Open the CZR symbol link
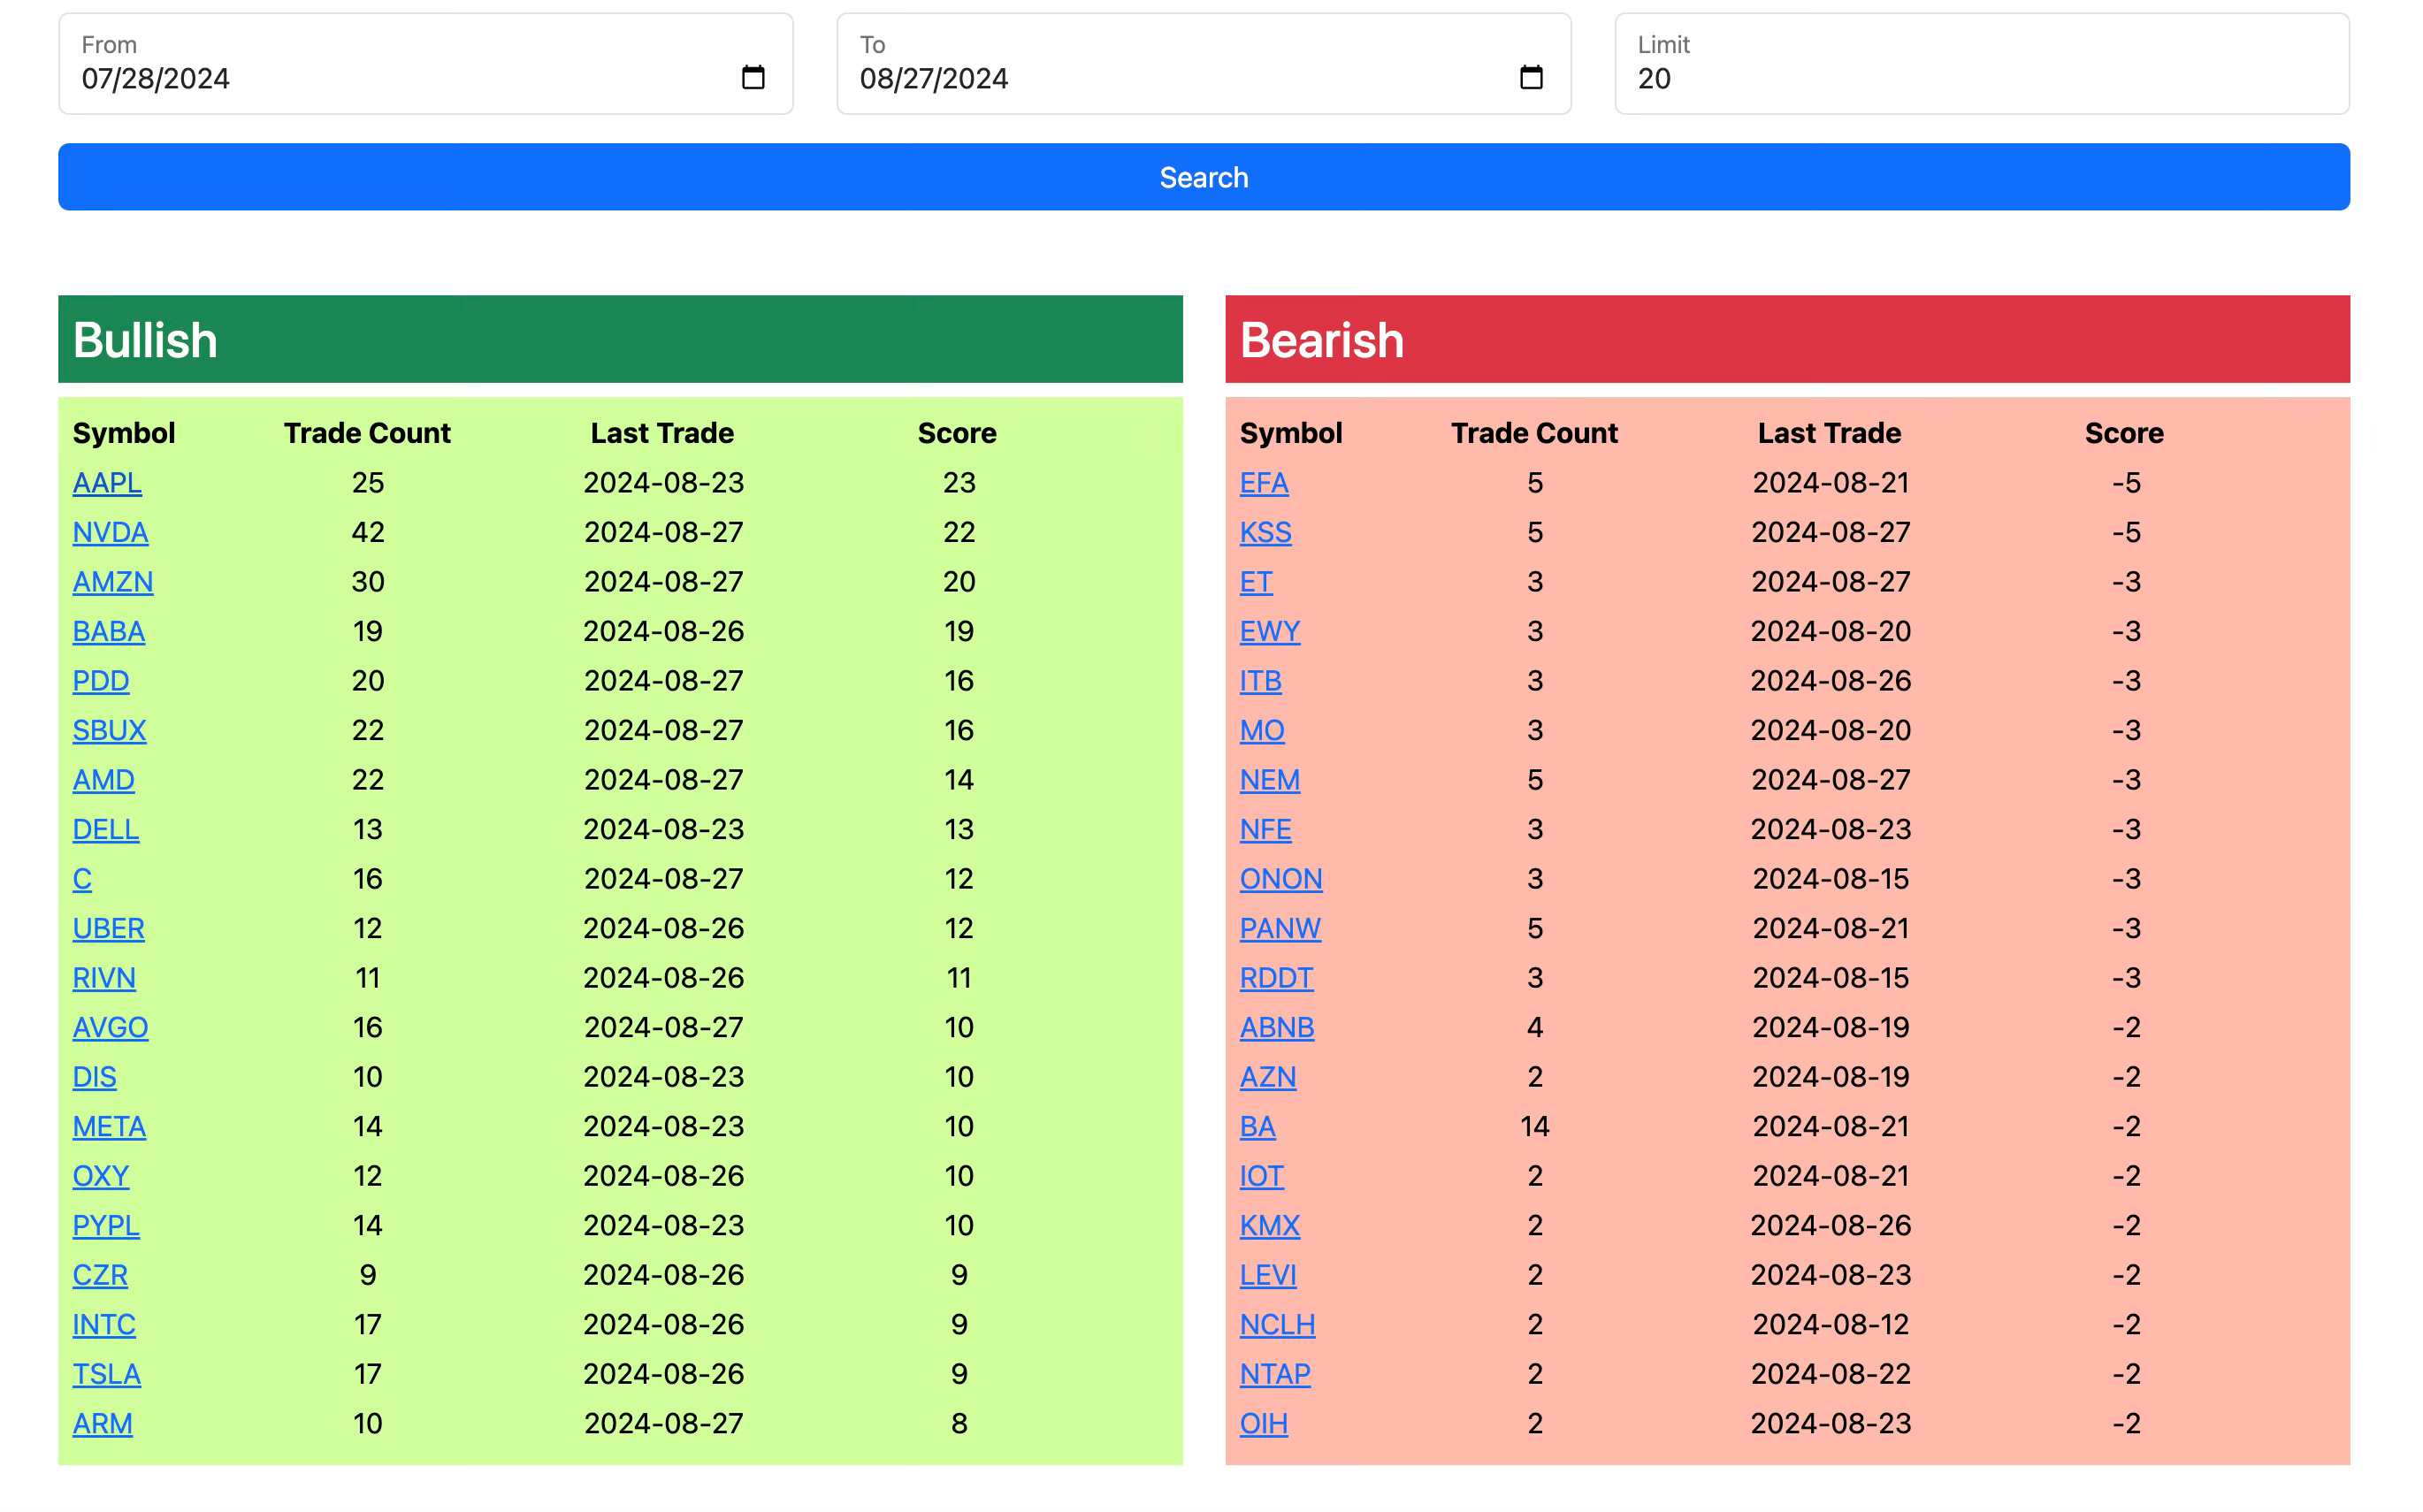 (100, 1275)
